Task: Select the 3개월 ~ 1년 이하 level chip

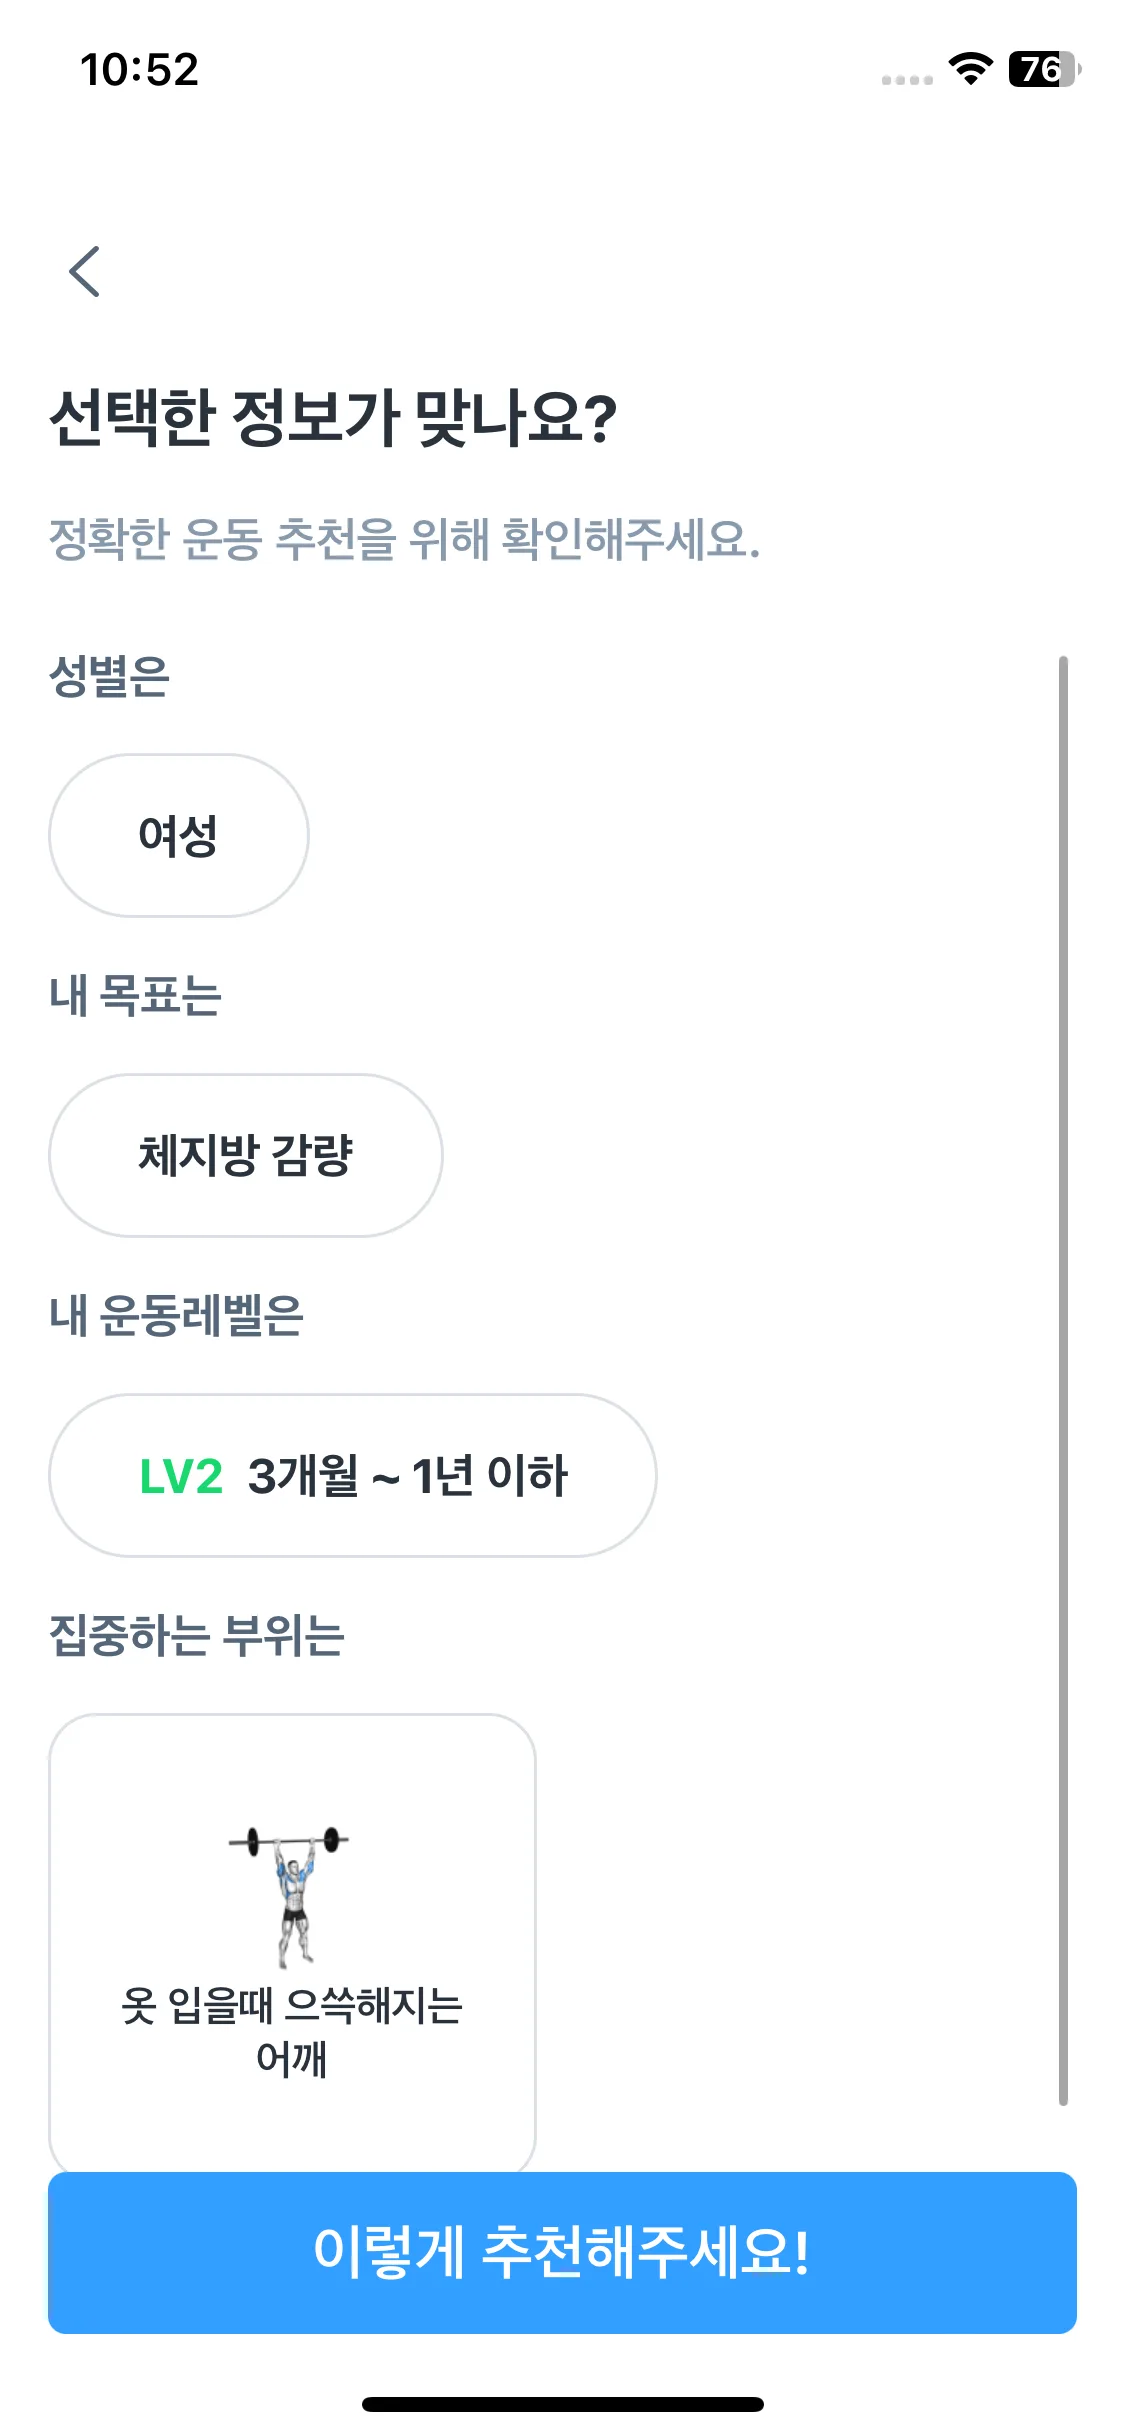Action: 353,1476
